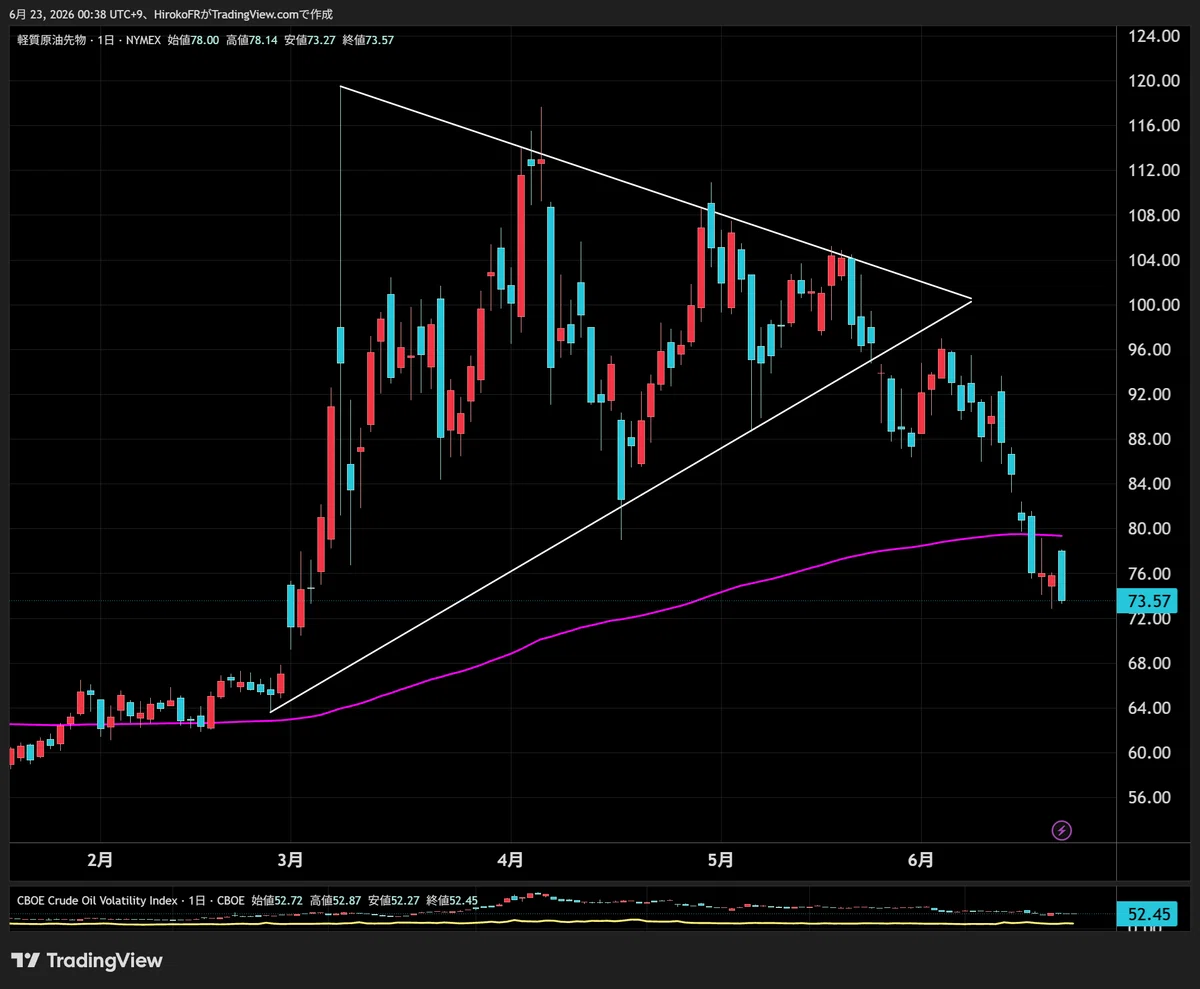Select the yellow line in volatility pane

click(540, 922)
